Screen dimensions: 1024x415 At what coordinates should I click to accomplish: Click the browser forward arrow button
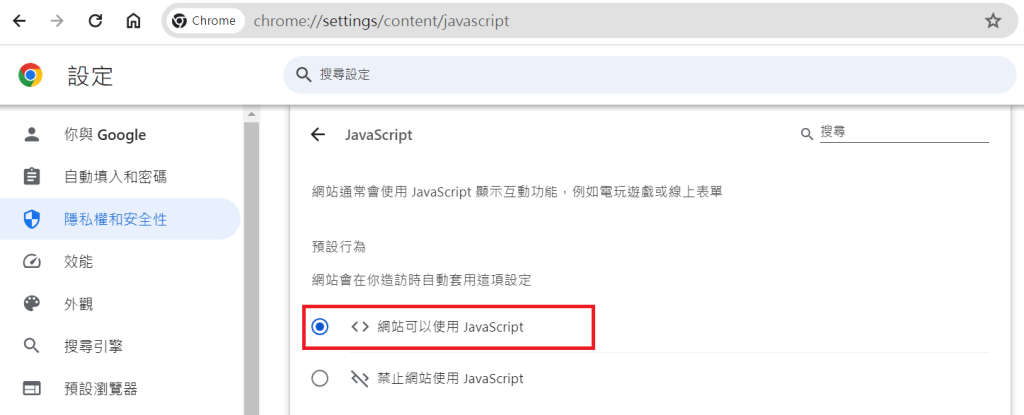57,21
